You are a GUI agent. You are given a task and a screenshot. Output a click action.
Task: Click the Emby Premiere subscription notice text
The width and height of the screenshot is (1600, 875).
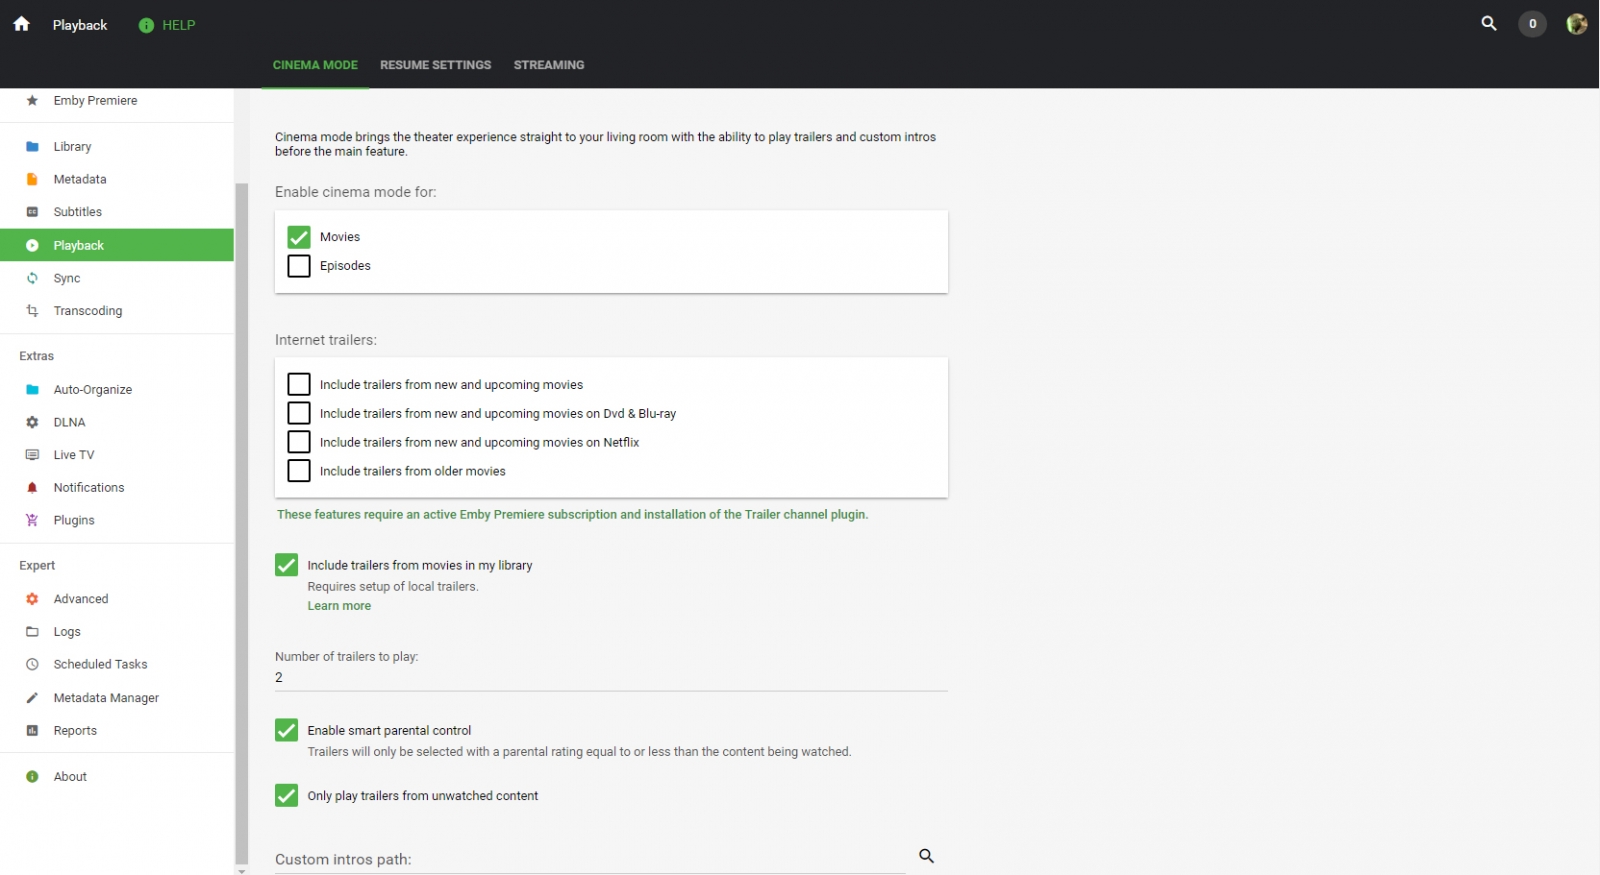(572, 515)
